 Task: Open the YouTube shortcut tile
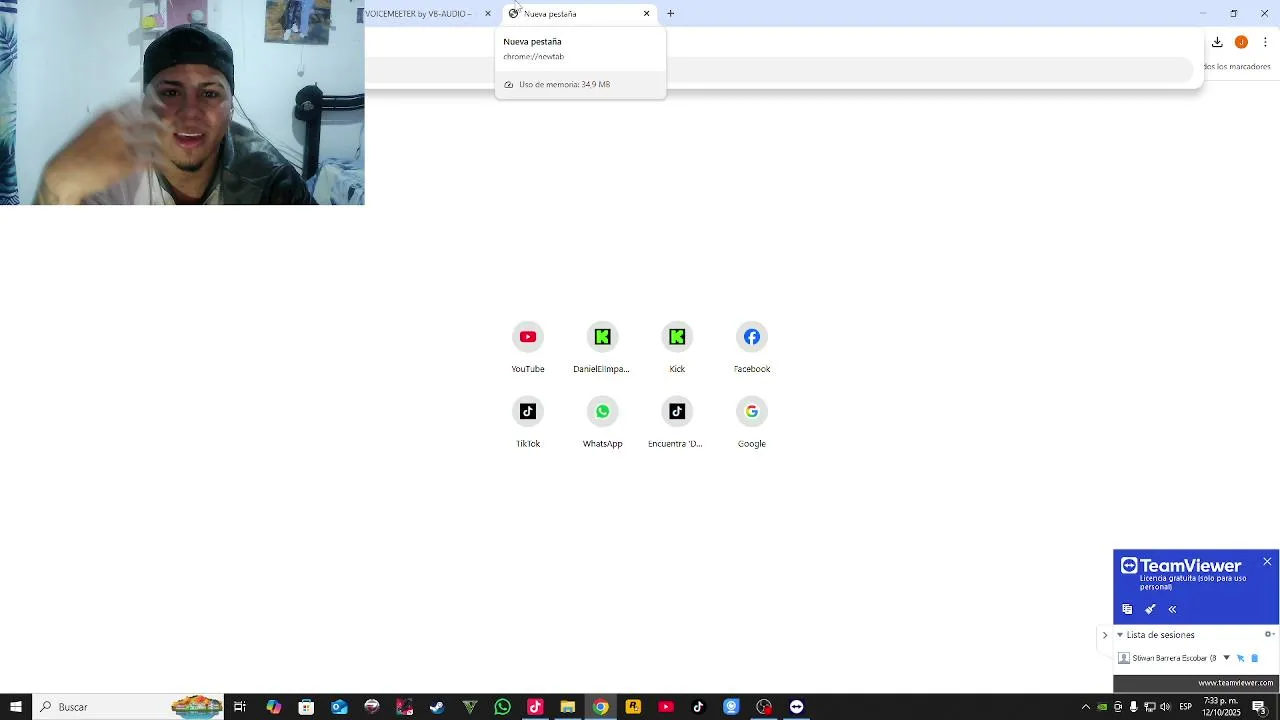click(x=528, y=348)
